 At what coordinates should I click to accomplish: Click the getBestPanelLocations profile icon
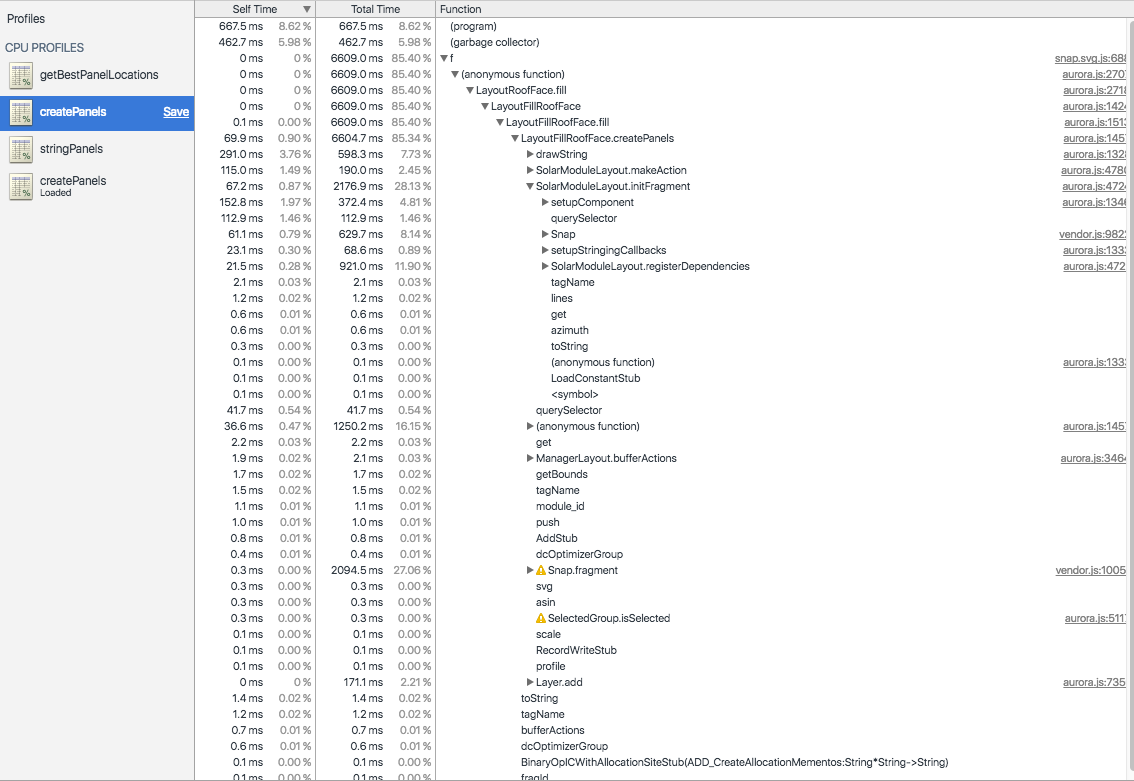[x=21, y=75]
